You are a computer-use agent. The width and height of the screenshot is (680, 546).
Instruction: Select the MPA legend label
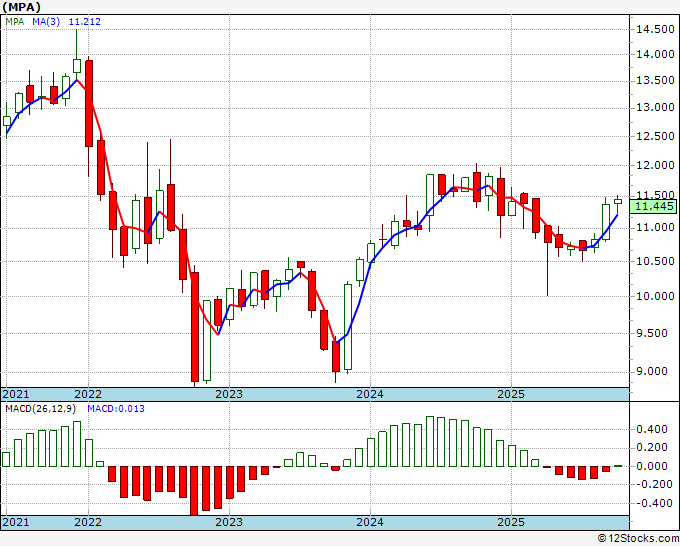[15, 21]
